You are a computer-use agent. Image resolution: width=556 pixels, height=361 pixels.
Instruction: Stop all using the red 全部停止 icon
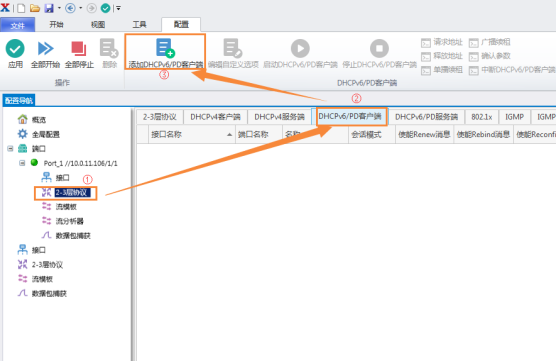79,49
